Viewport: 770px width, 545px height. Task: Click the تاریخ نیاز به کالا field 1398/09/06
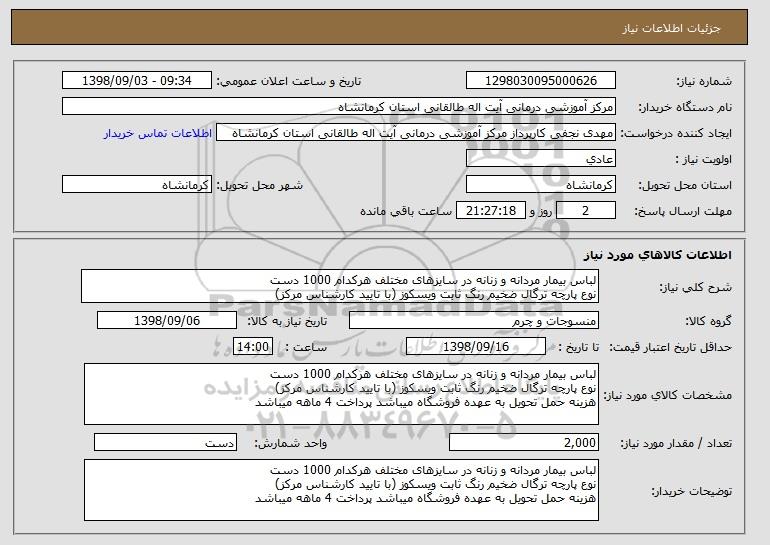pyautogui.click(x=167, y=321)
